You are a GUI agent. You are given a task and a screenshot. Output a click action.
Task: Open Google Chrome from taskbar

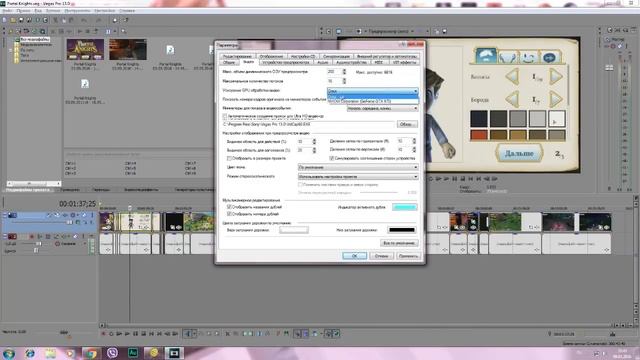(91, 353)
